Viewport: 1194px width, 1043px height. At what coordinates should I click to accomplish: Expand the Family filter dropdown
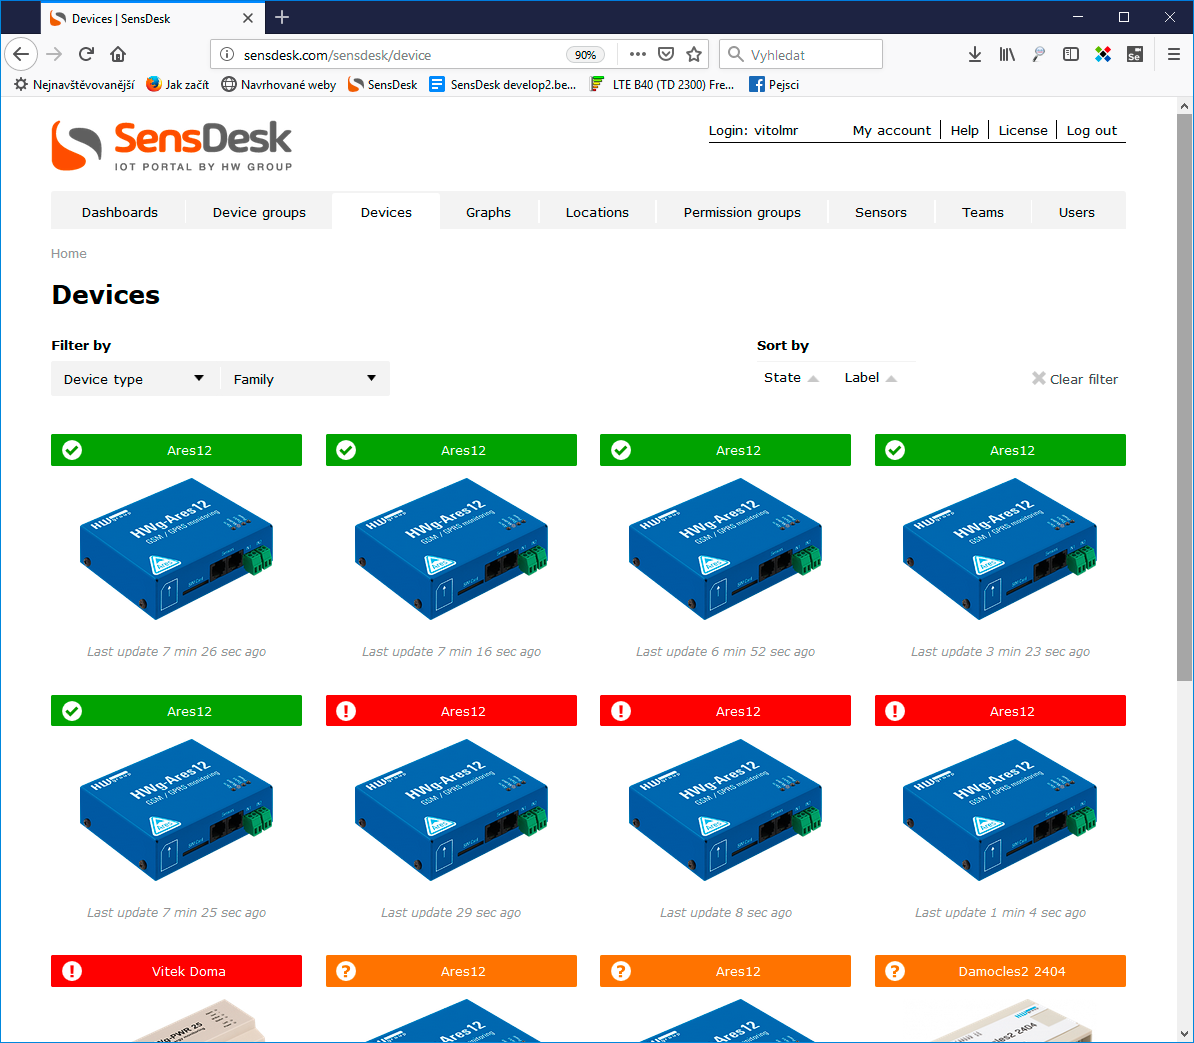(305, 379)
